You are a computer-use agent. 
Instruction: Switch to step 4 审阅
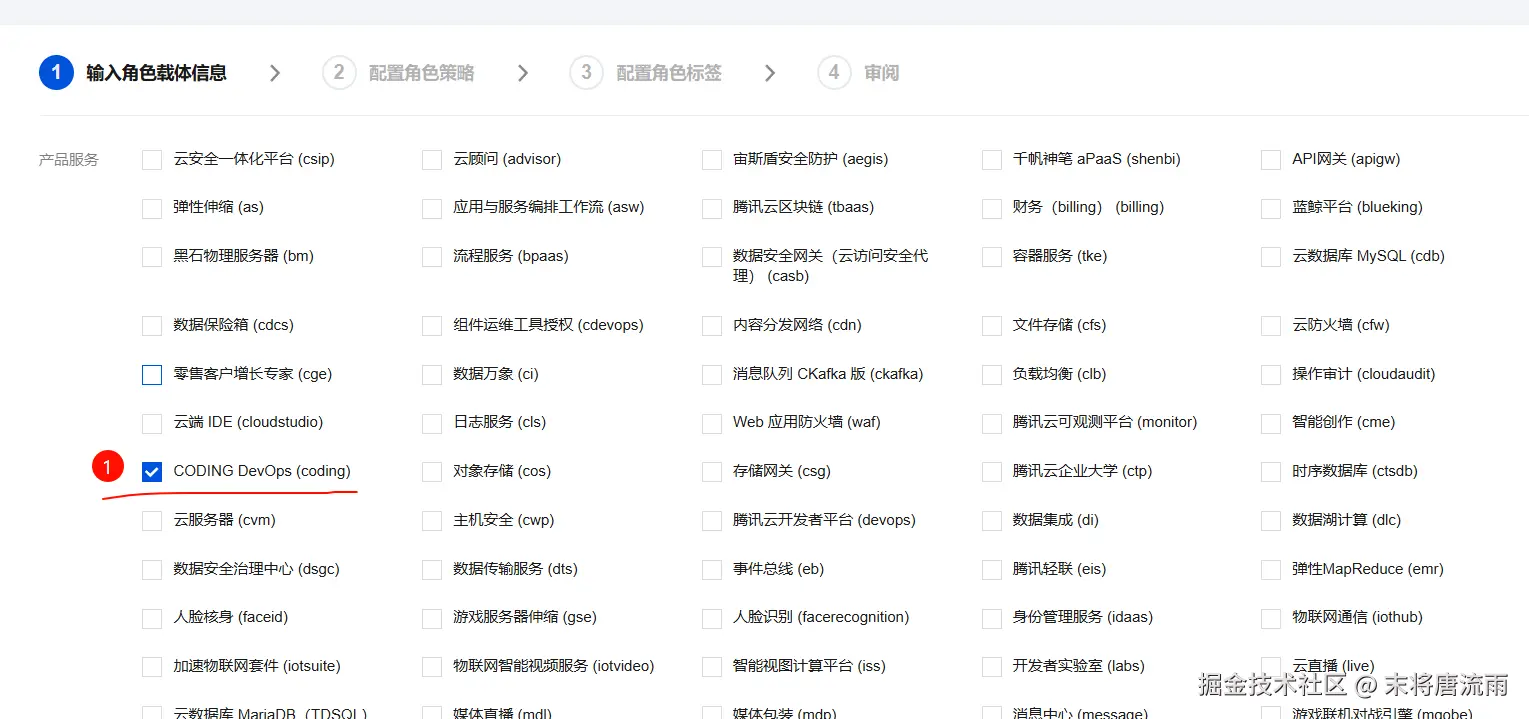pyautogui.click(x=858, y=73)
